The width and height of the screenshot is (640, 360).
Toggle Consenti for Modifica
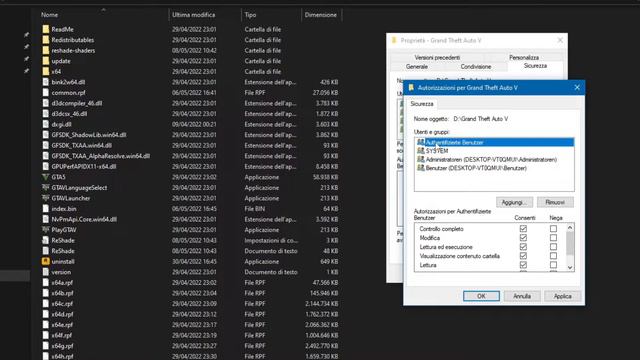pyautogui.click(x=523, y=238)
